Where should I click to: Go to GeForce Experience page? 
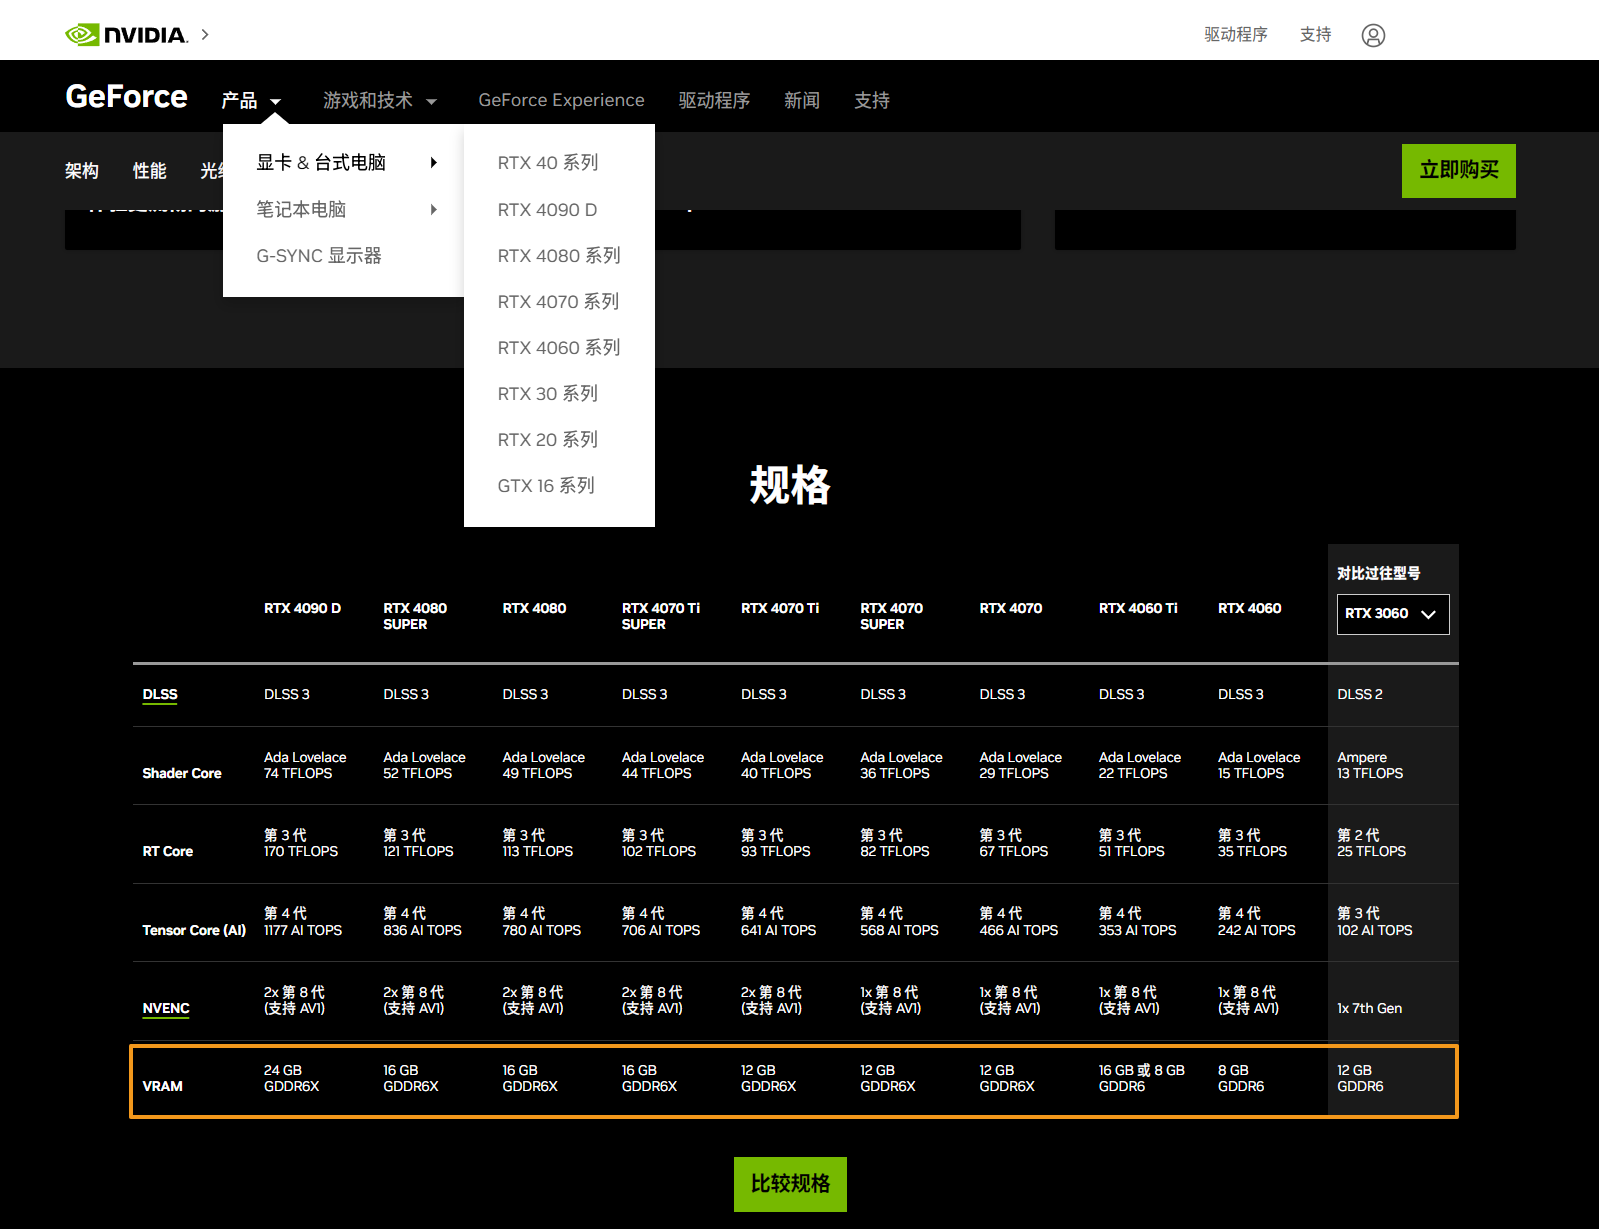(x=561, y=101)
